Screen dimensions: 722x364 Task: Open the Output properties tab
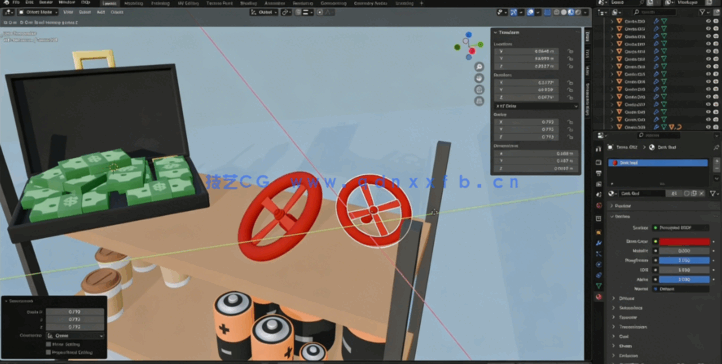[x=599, y=173]
